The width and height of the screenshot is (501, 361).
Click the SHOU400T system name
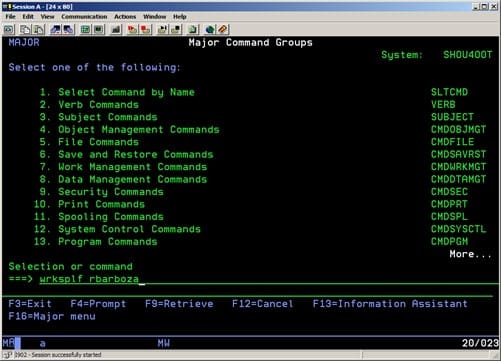(x=468, y=55)
